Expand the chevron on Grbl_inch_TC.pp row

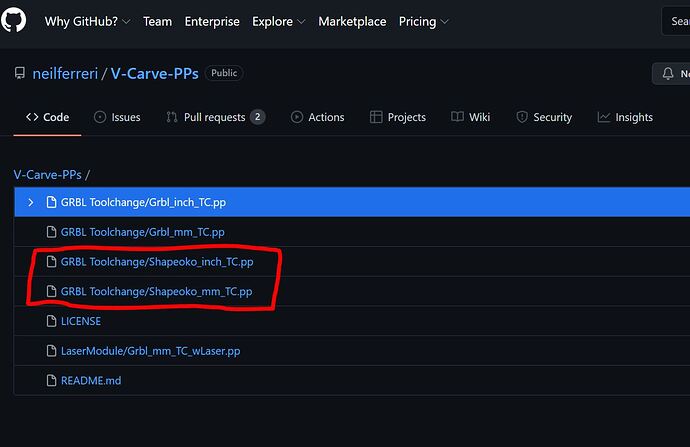tap(30, 202)
